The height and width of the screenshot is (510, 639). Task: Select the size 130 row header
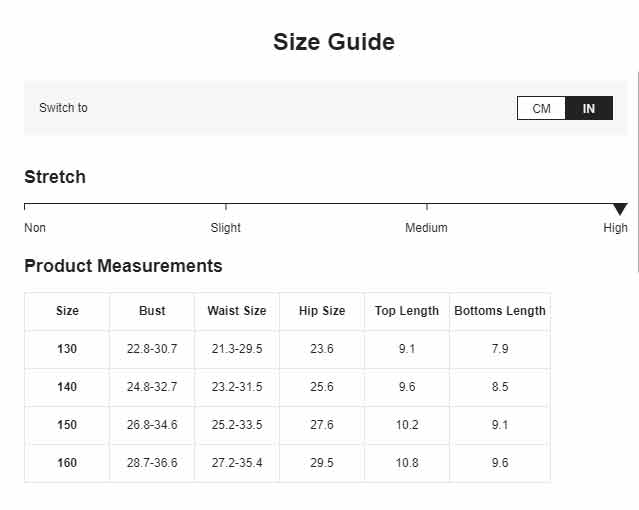coord(67,349)
